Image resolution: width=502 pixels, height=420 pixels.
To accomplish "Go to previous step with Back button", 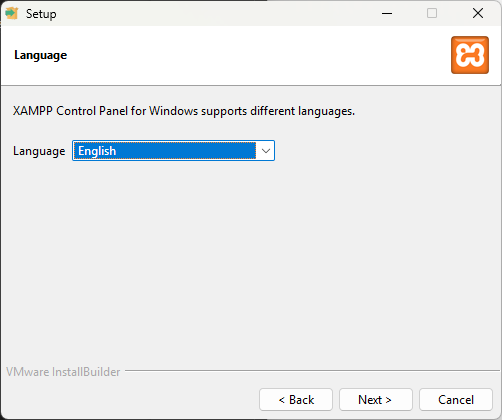I will pyautogui.click(x=296, y=399).
